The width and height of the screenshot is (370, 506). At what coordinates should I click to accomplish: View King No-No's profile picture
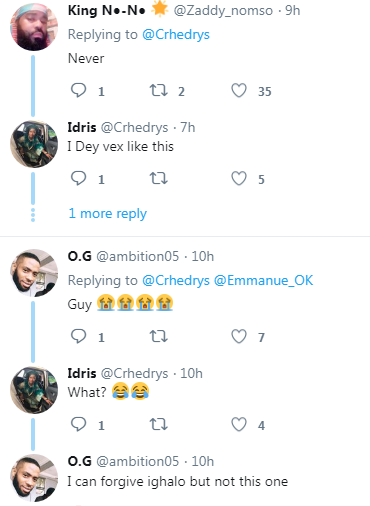(x=34, y=27)
